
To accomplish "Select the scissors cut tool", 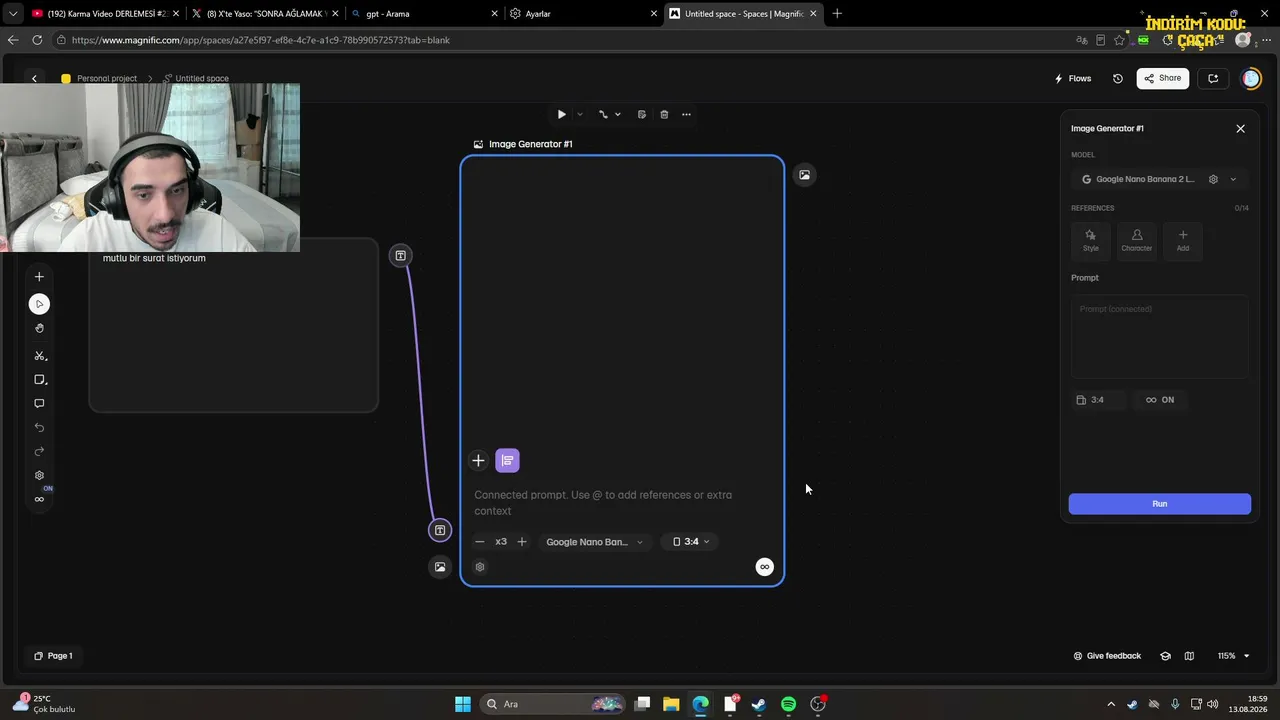I will click(39, 356).
